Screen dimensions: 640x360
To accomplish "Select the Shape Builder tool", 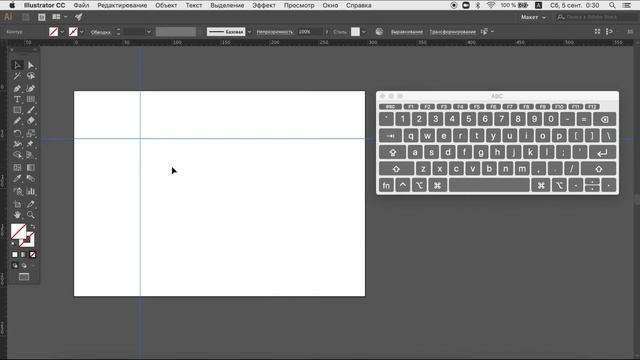I will [x=17, y=155].
